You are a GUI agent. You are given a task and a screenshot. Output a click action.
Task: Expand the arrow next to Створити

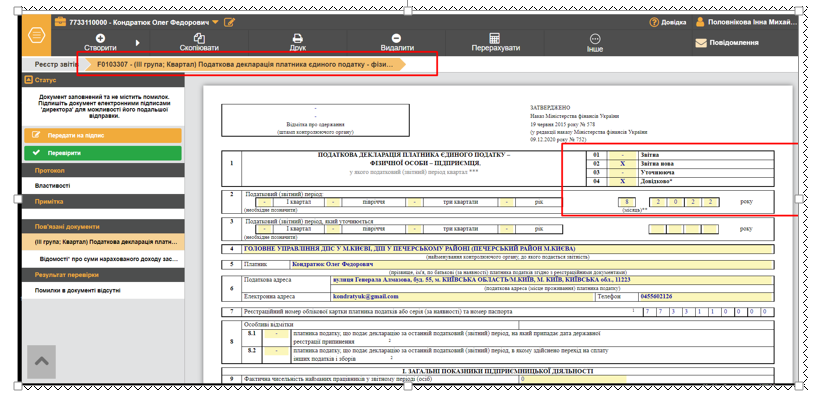click(138, 43)
